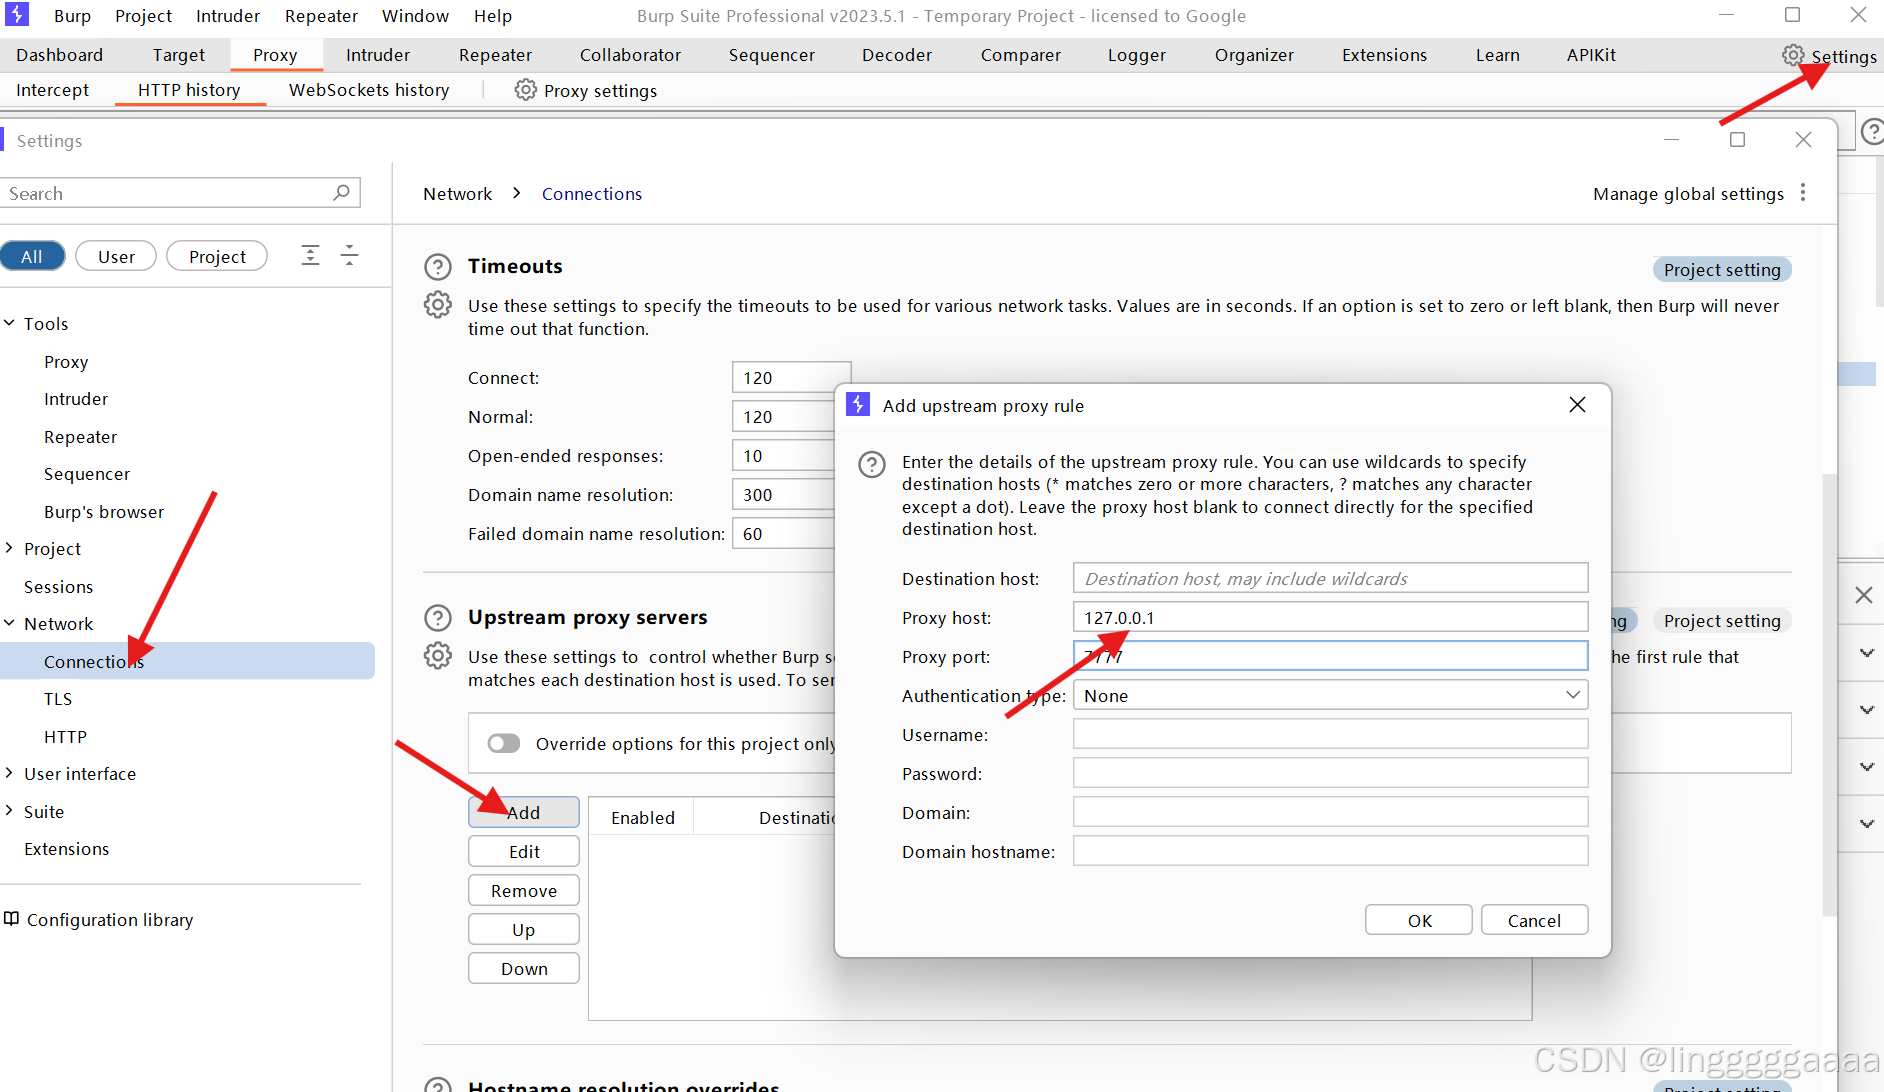Collapse the Network tree node

click(10, 623)
